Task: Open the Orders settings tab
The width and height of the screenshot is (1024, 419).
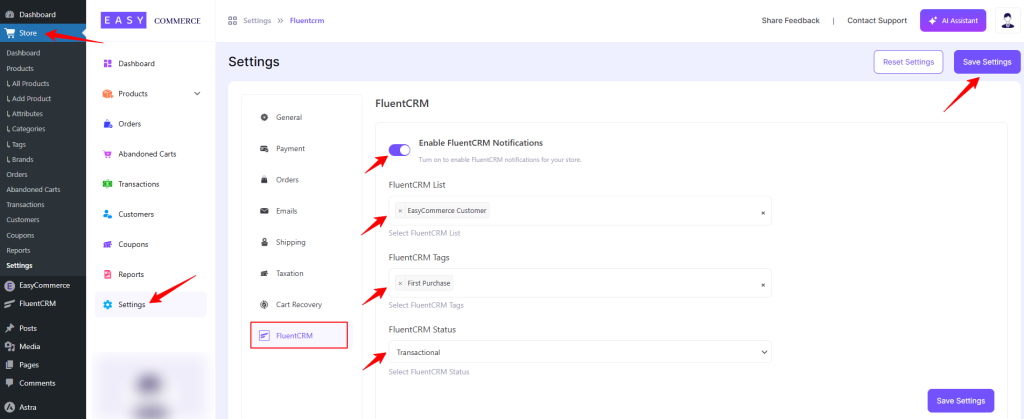Action: pyautogui.click(x=299, y=179)
